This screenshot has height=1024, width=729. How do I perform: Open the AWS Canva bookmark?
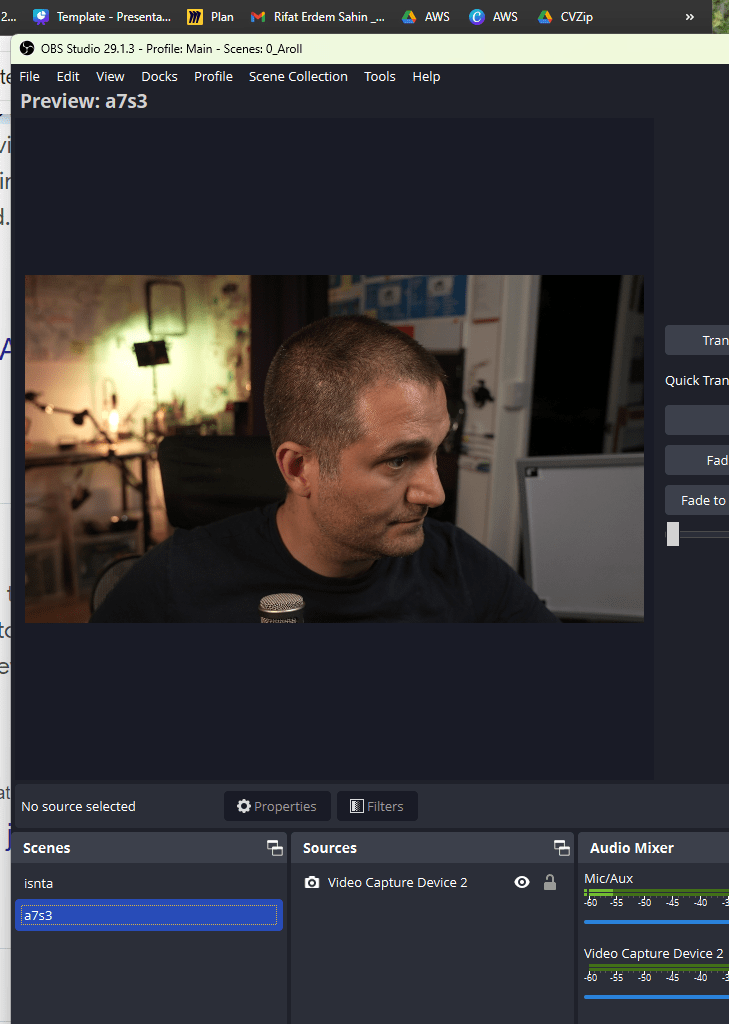tap(493, 17)
